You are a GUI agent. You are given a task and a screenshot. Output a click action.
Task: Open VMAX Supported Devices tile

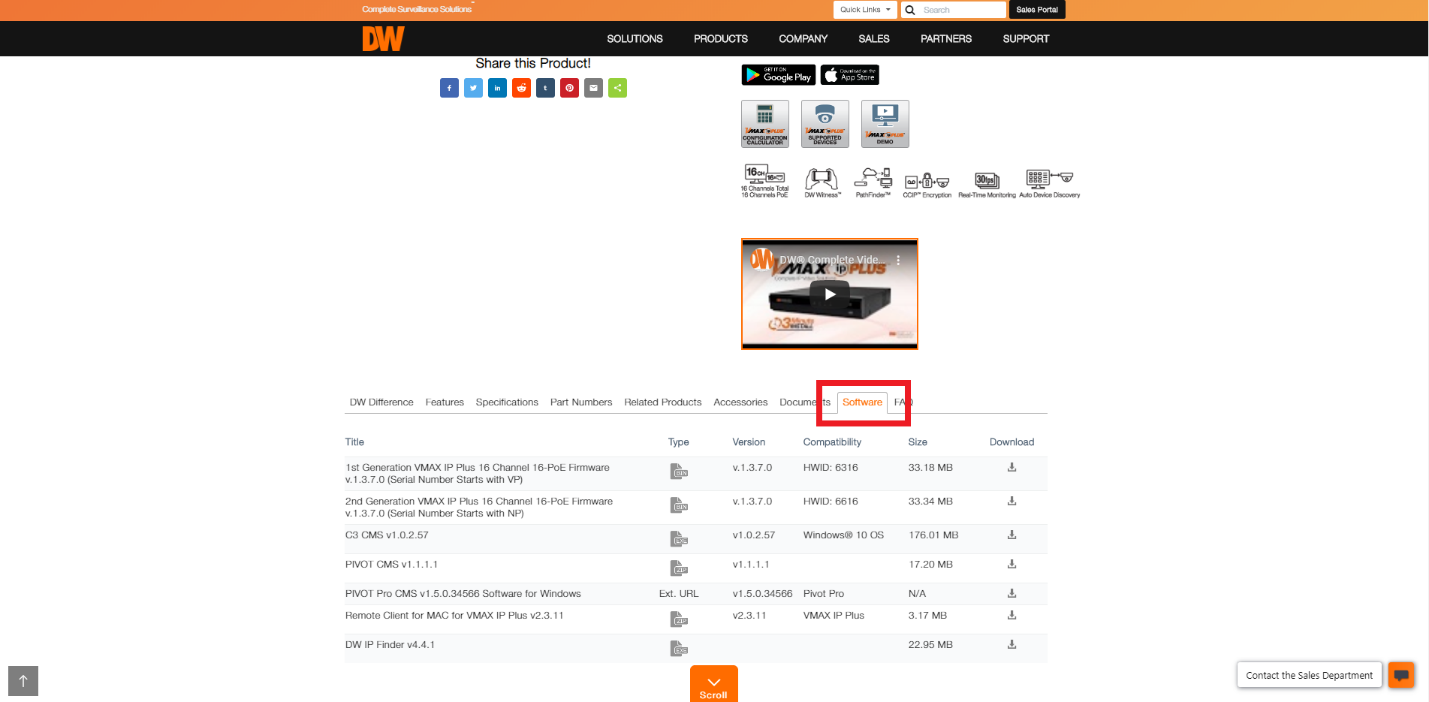pyautogui.click(x=825, y=124)
